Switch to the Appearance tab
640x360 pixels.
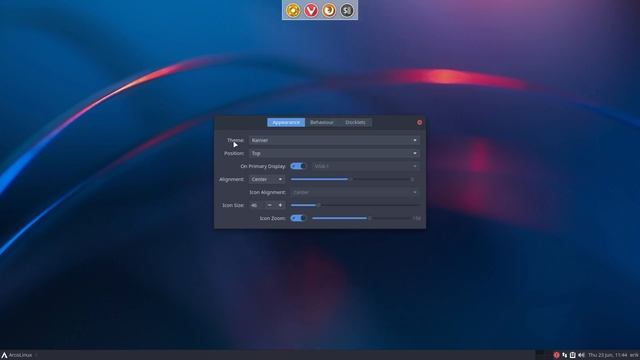[x=286, y=122]
